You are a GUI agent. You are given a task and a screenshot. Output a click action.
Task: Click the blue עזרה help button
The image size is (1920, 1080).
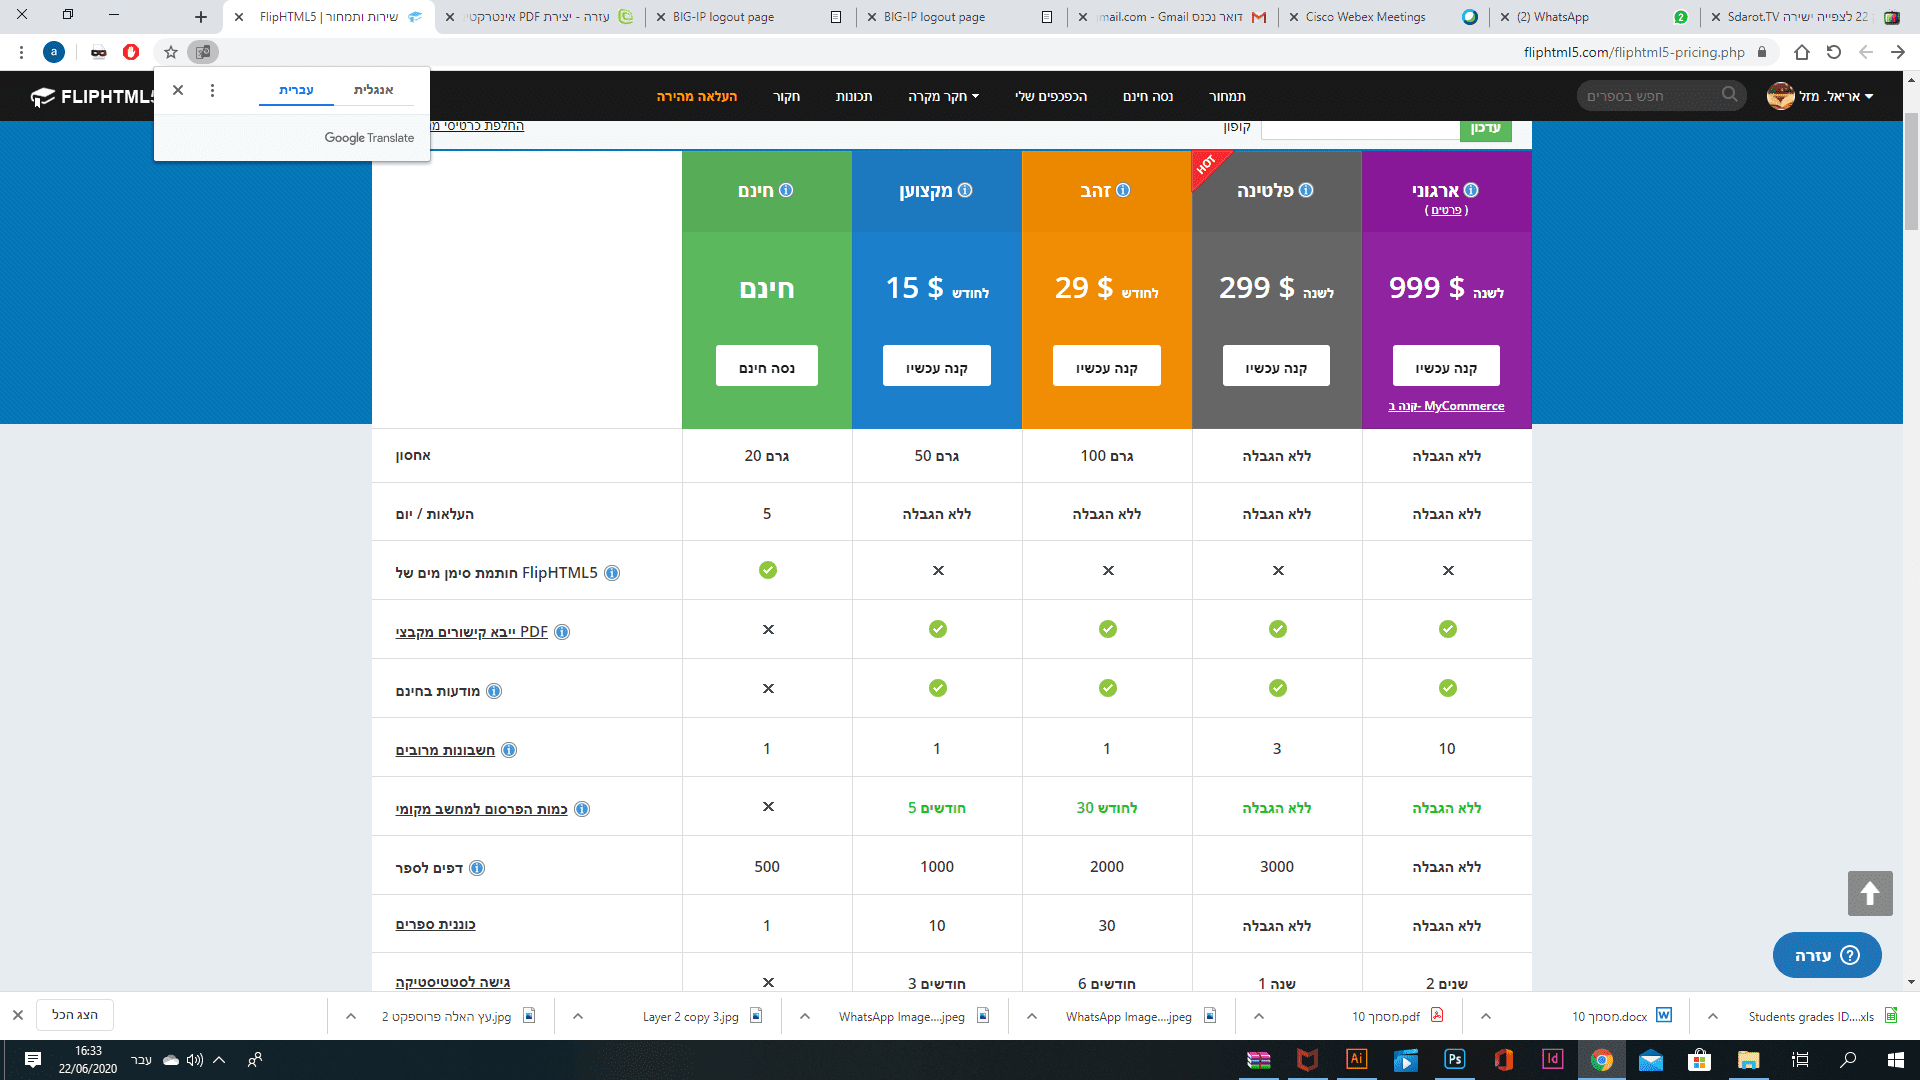click(1826, 955)
